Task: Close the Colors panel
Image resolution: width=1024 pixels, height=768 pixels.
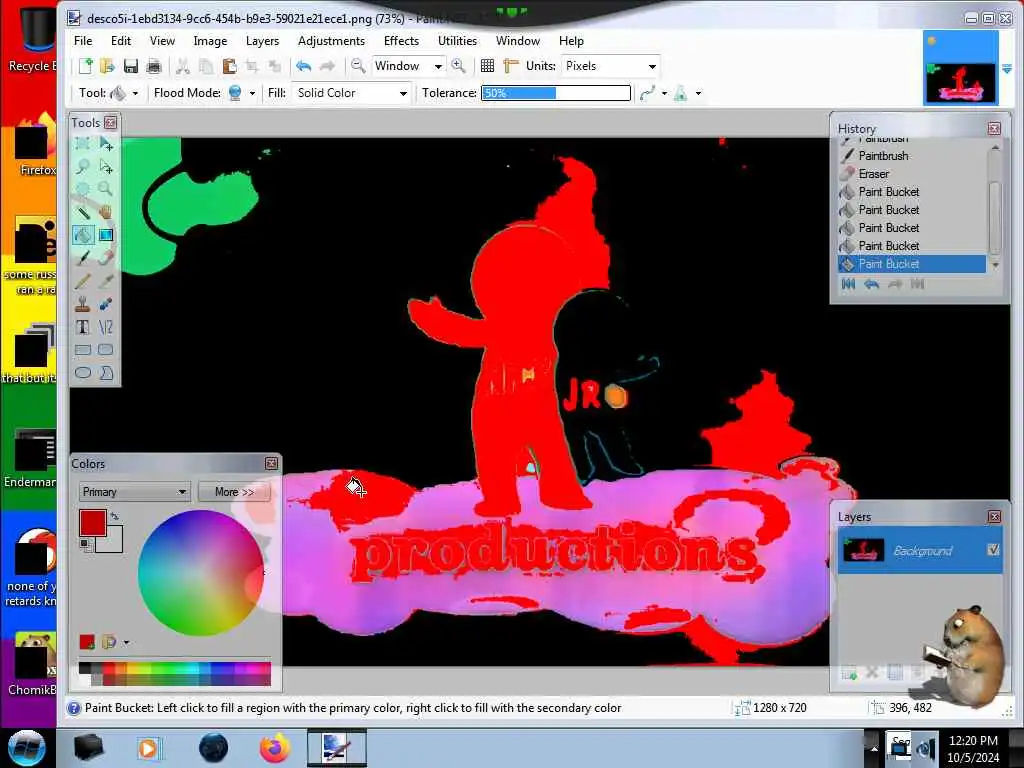Action: (x=272, y=464)
